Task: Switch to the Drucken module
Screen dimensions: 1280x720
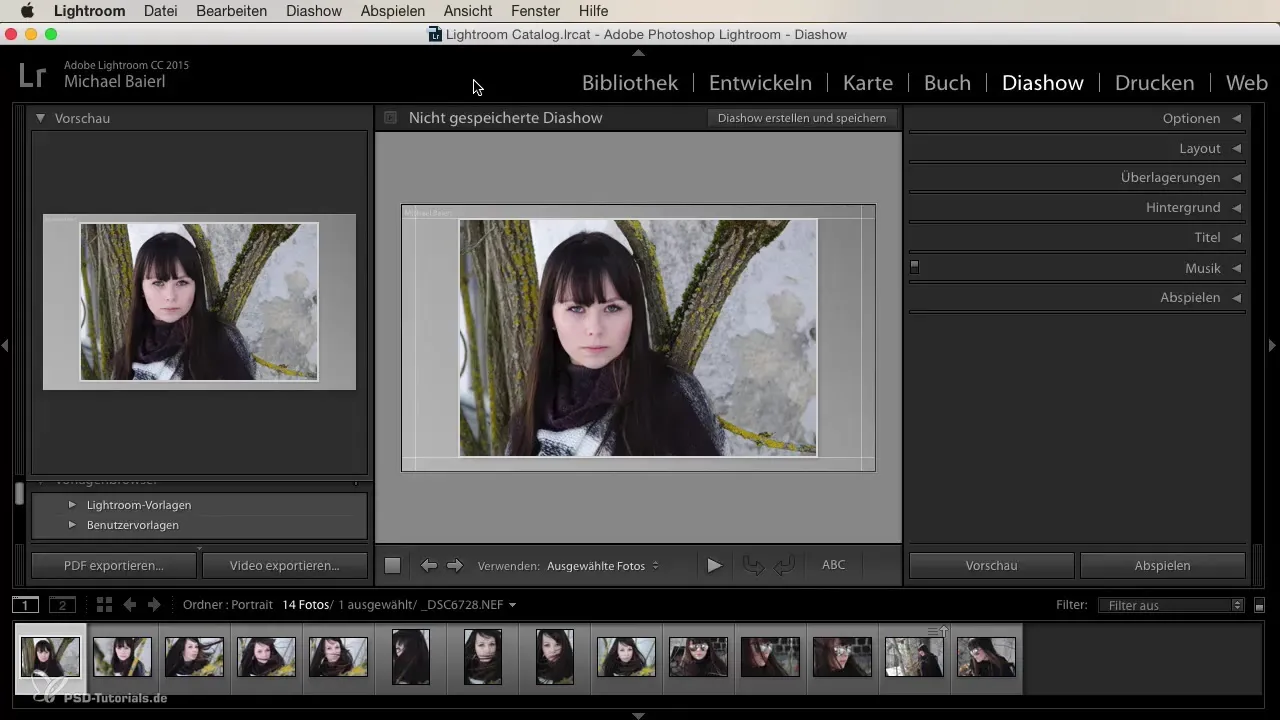Action: (x=1155, y=83)
